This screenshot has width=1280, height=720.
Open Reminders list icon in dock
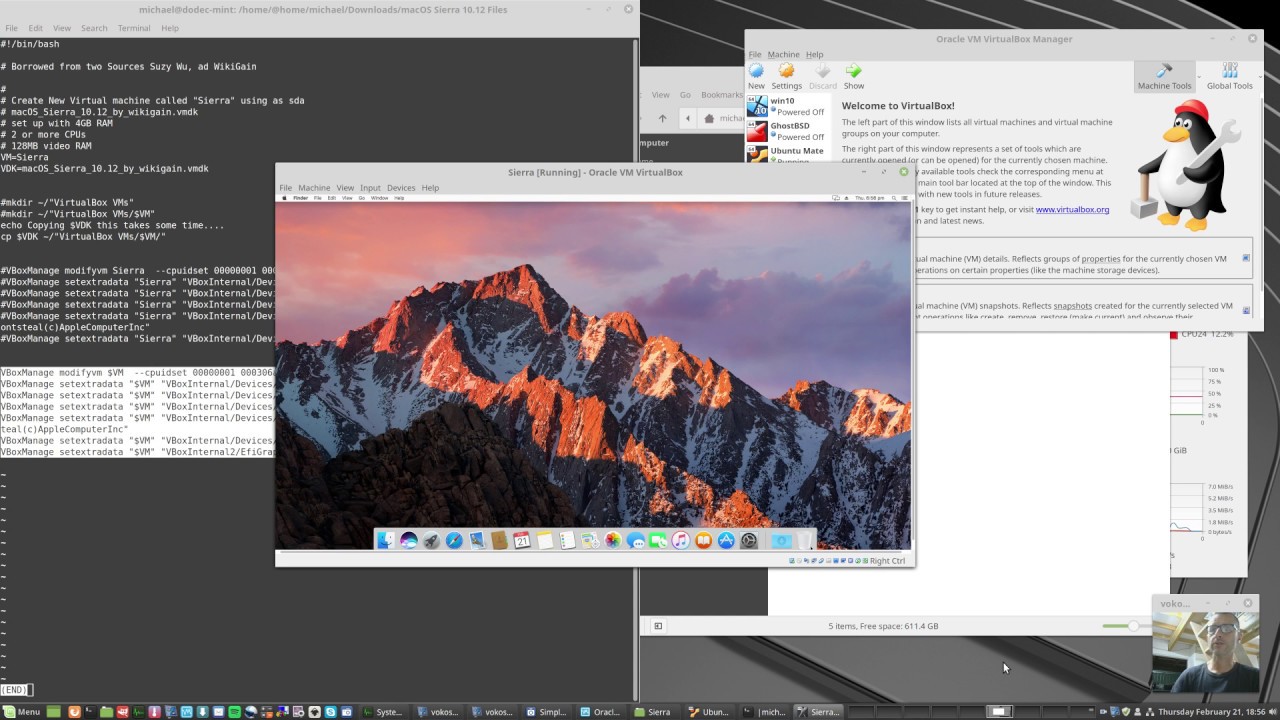[x=567, y=540]
